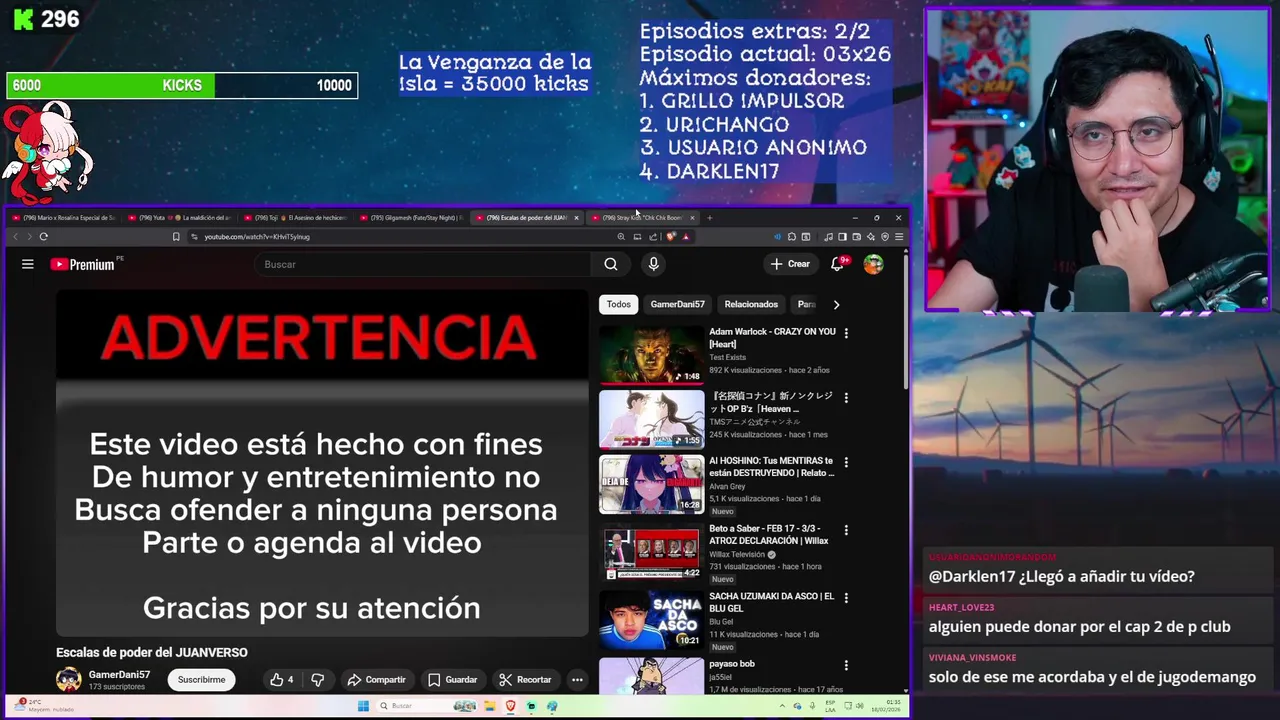Click the YouTube Buscar search field
Image resolution: width=1280 pixels, height=720 pixels.
pos(422,264)
